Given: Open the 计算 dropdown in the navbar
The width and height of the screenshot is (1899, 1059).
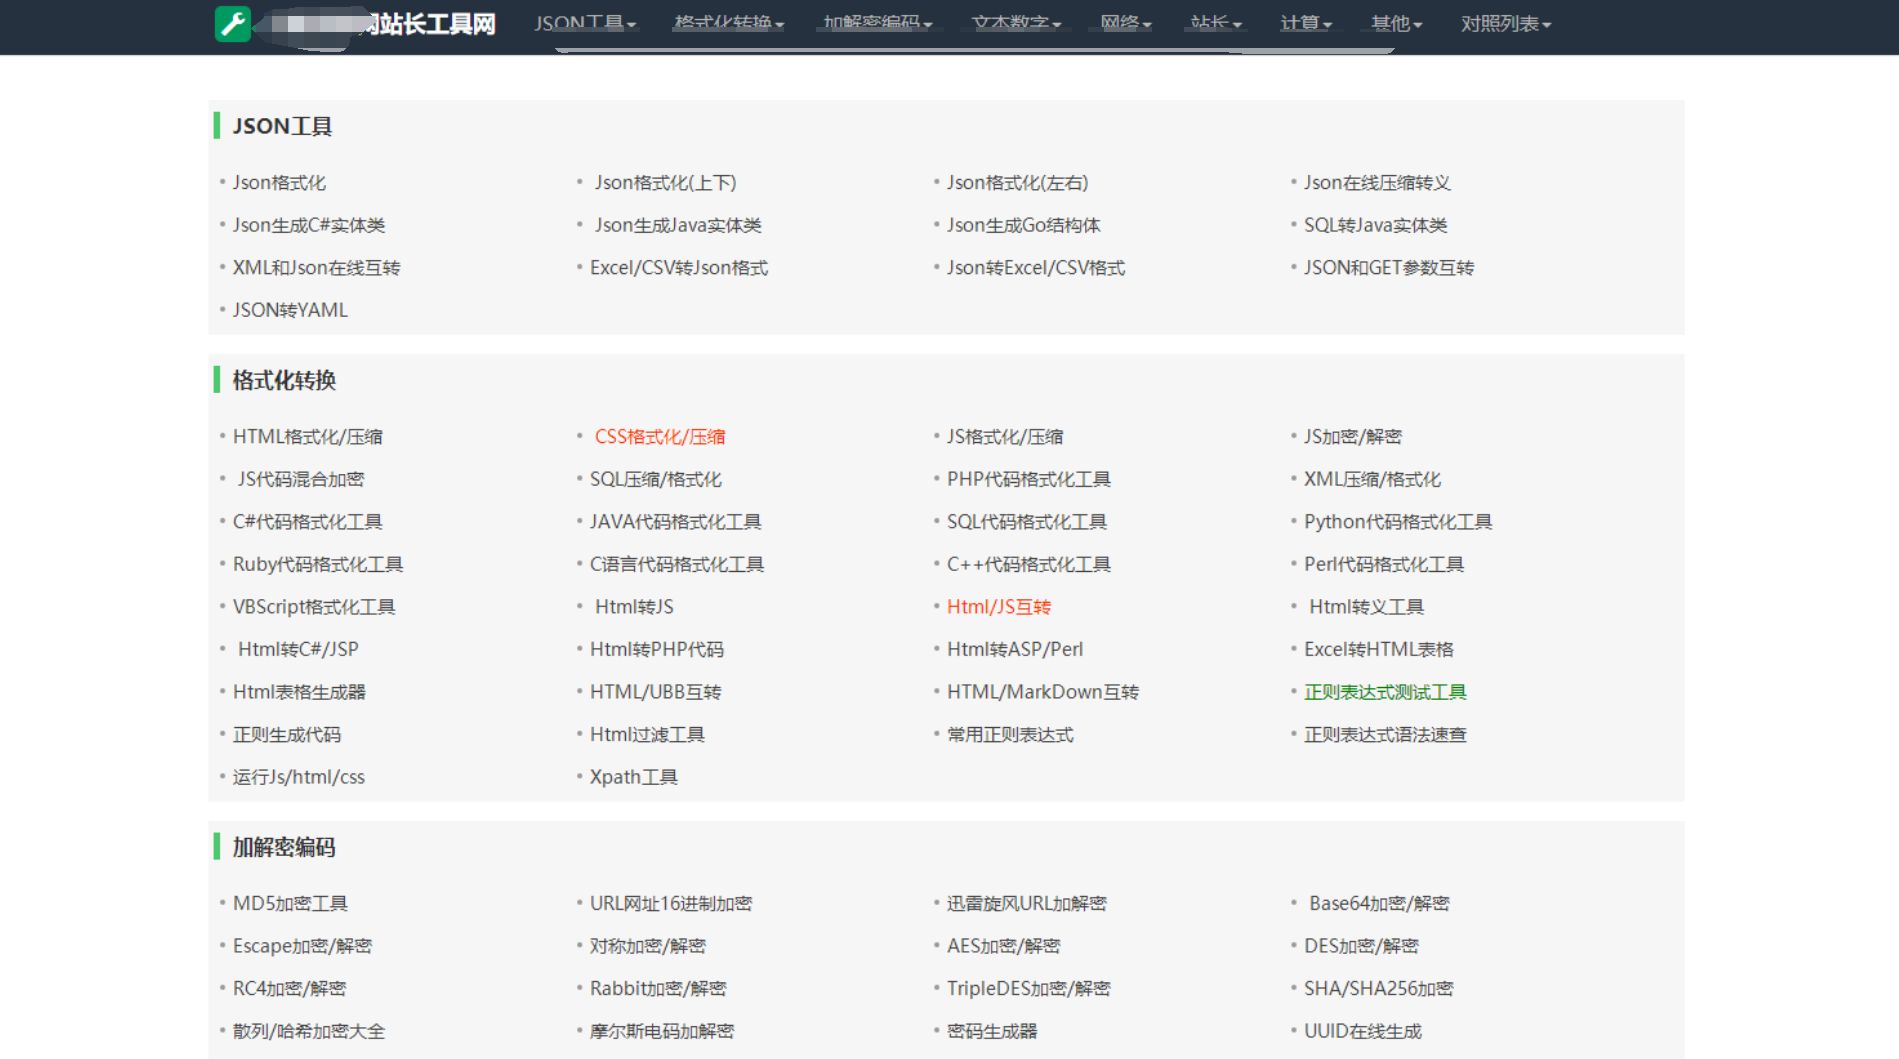Looking at the screenshot, I should [x=1305, y=22].
